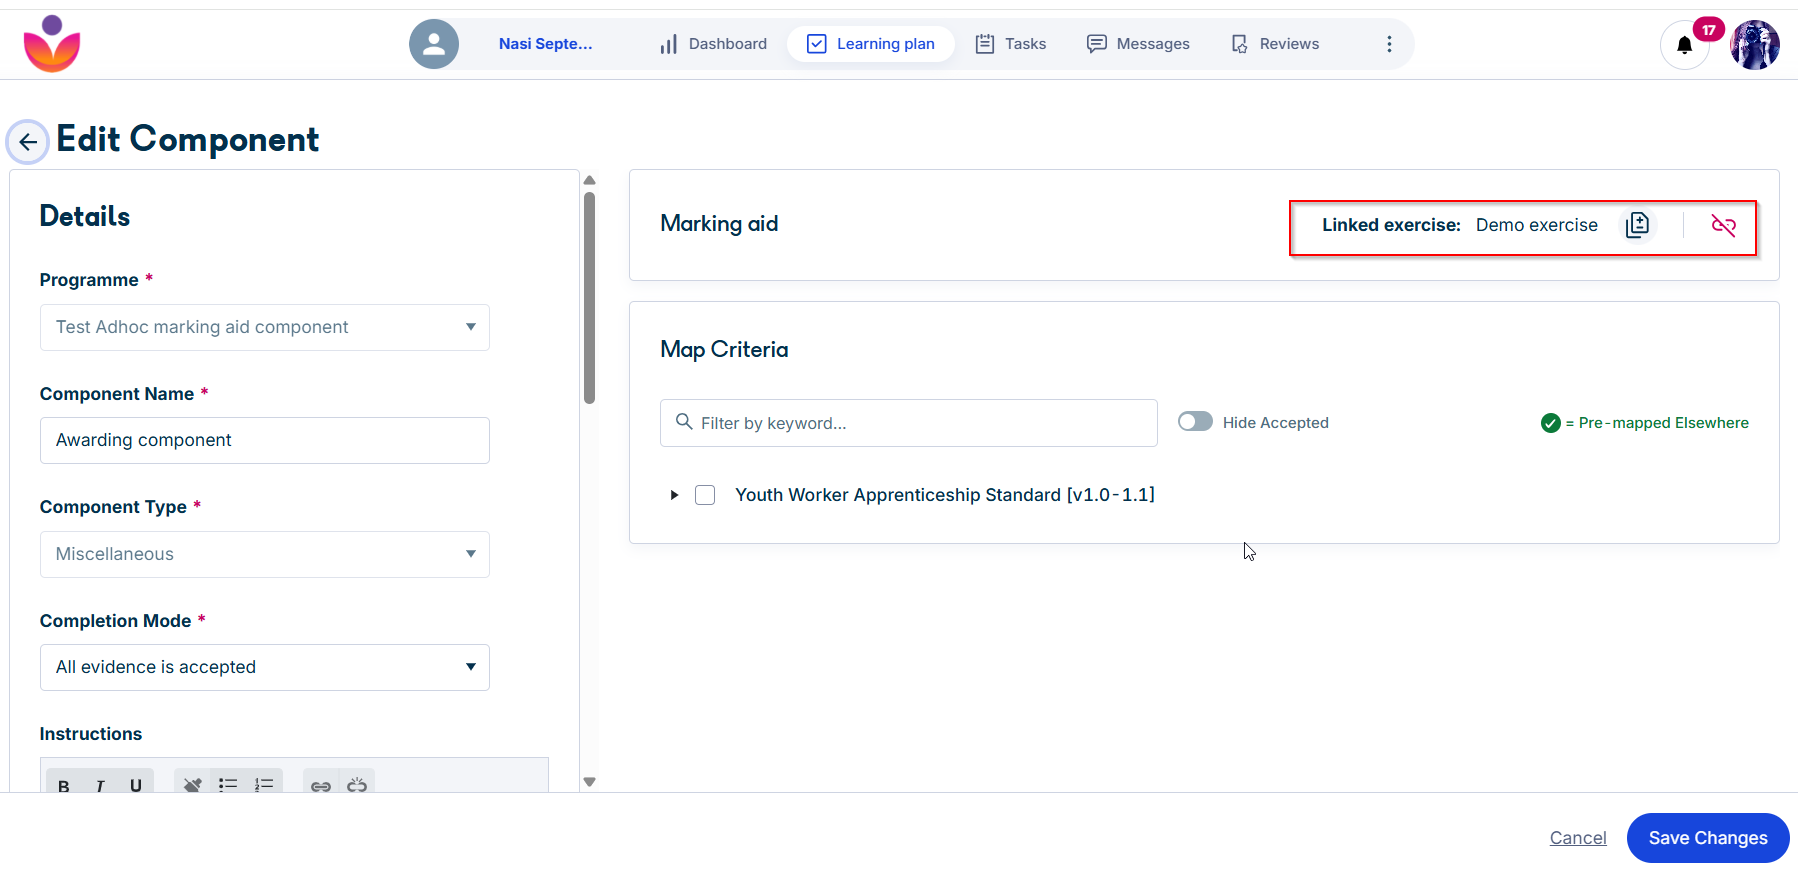This screenshot has height=871, width=1798.
Task: Insert a bulleted list in Instructions
Action: [228, 786]
